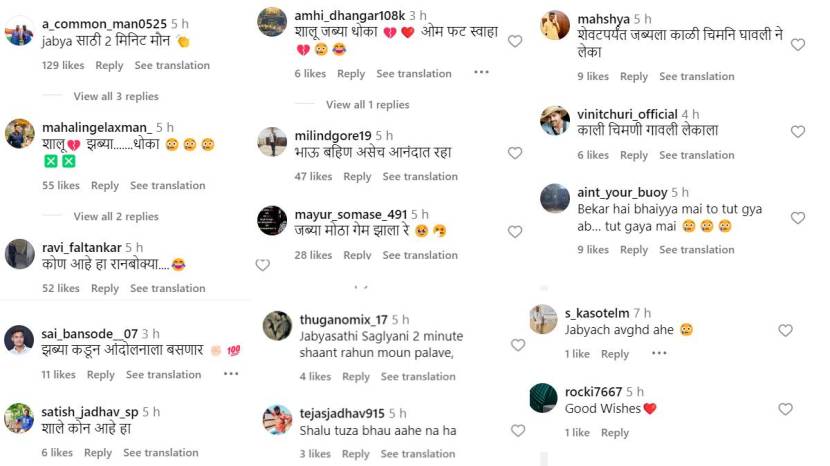
Task: Like thuganomix_17's comment
Action: click(517, 345)
